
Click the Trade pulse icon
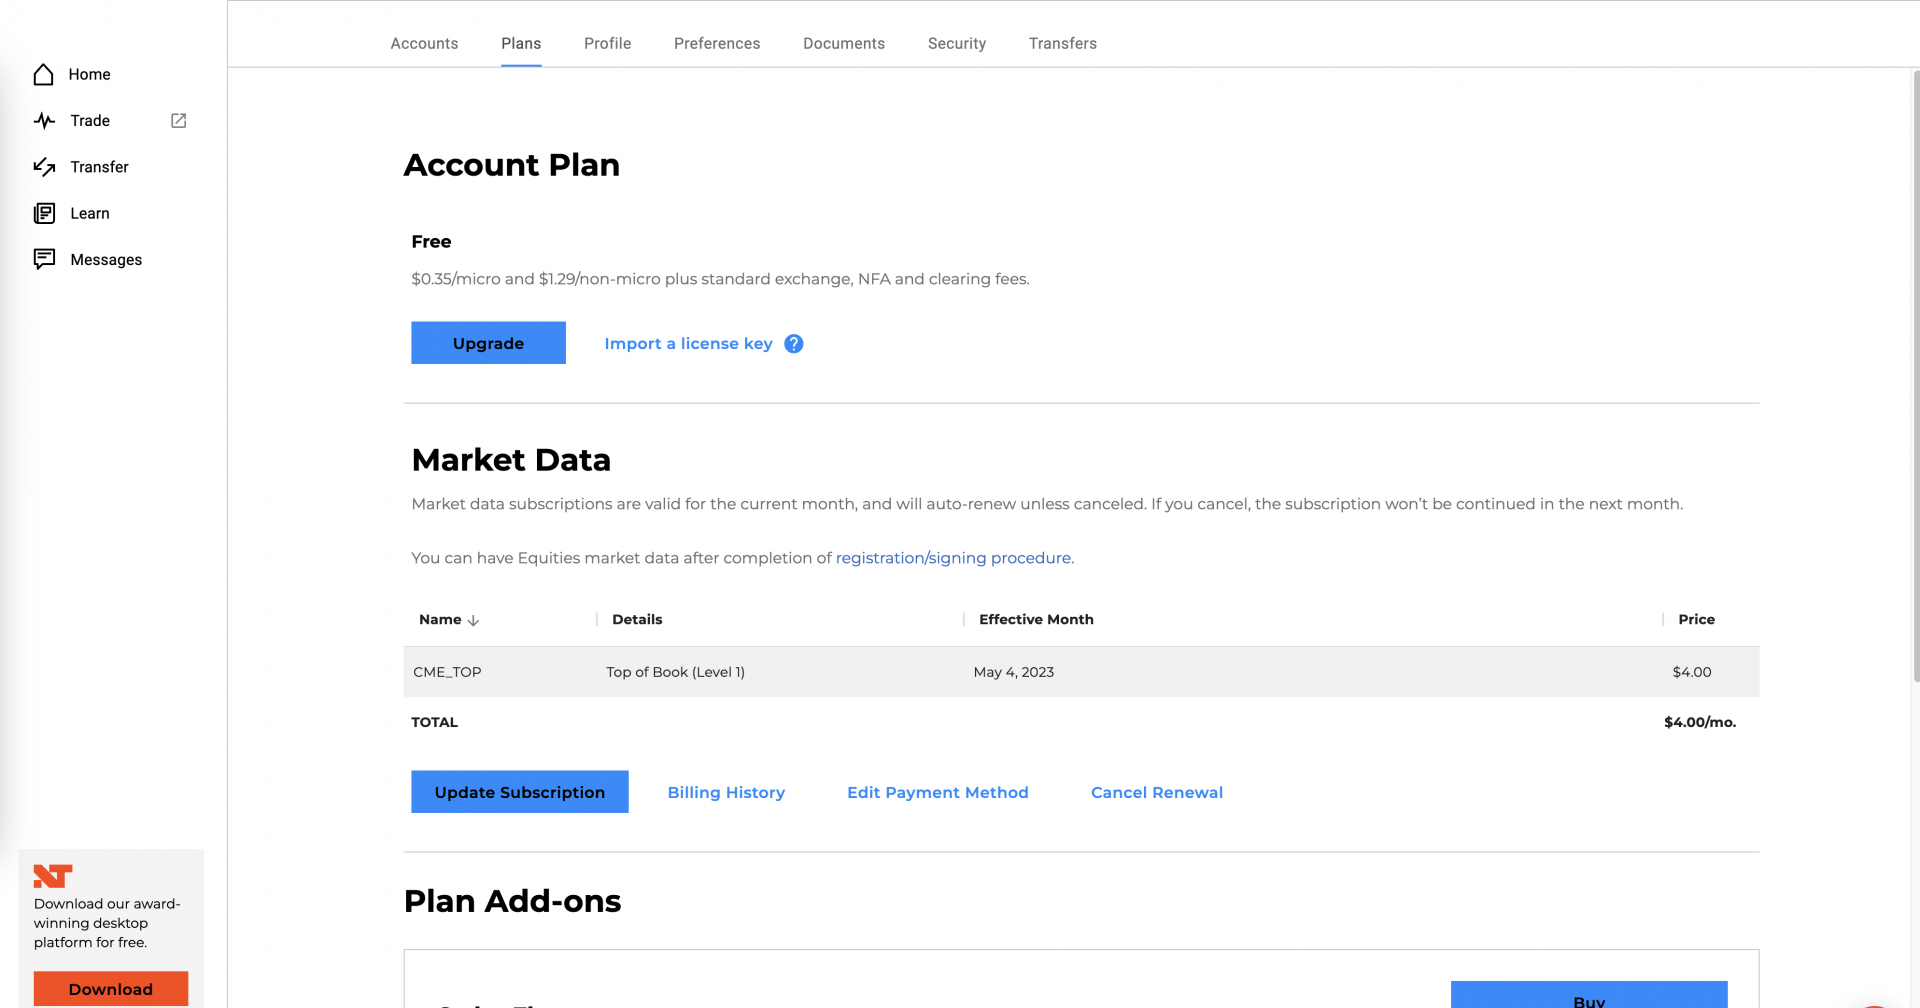44,121
